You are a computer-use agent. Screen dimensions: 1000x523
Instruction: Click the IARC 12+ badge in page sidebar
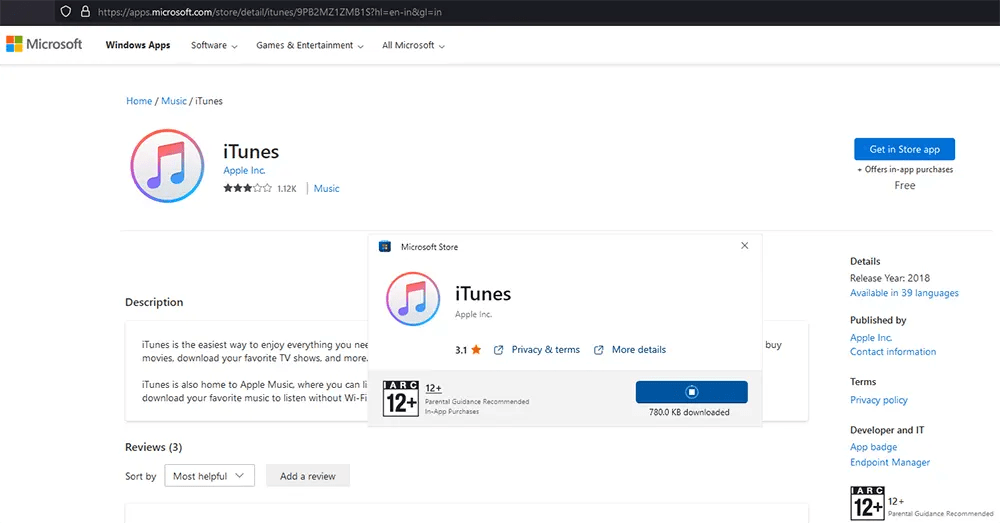867,503
